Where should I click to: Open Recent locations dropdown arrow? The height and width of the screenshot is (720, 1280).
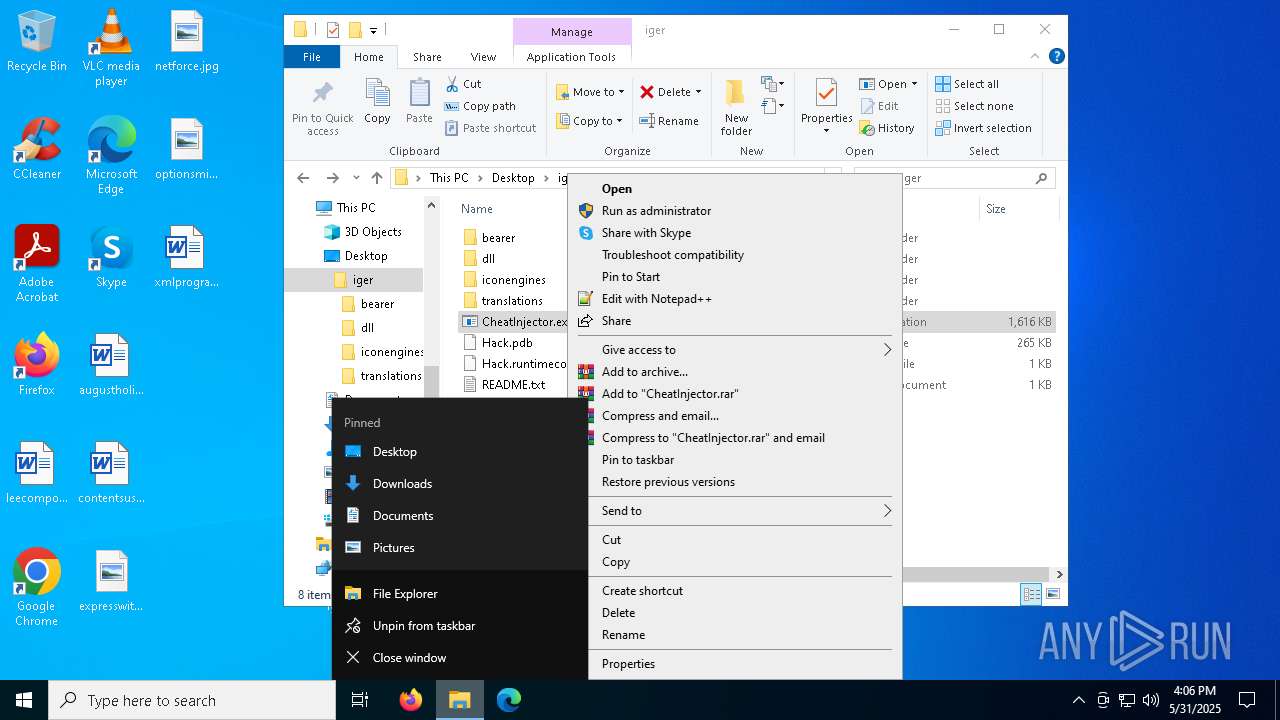tap(356, 178)
